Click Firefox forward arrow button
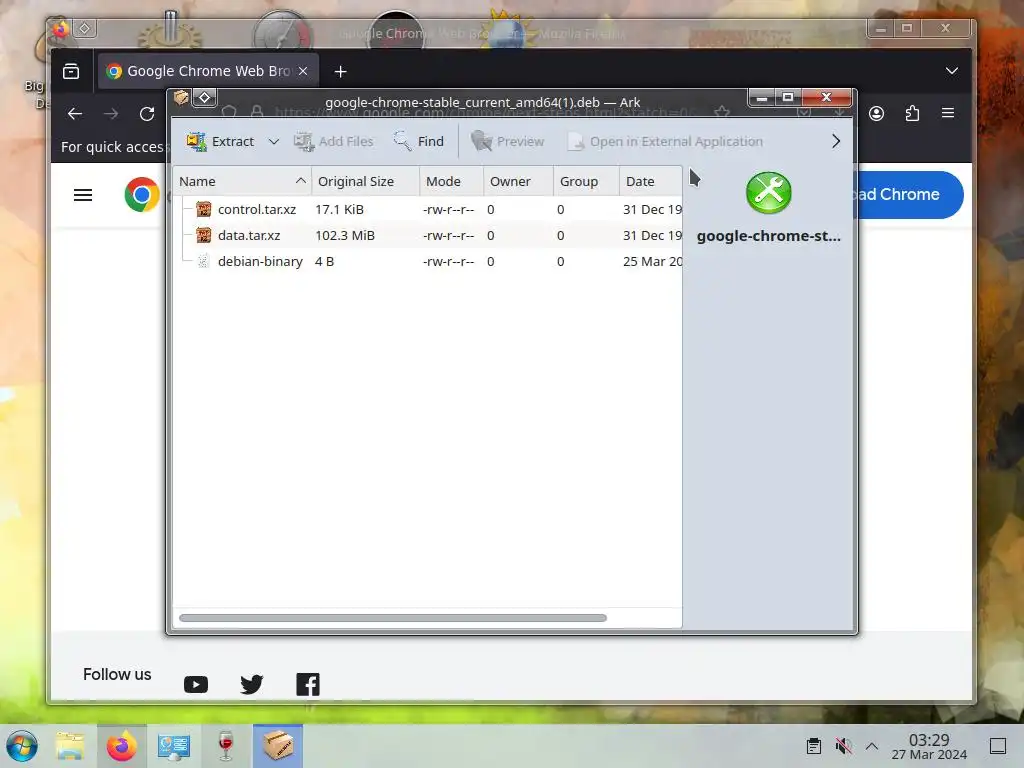The width and height of the screenshot is (1024, 768). pos(111,114)
